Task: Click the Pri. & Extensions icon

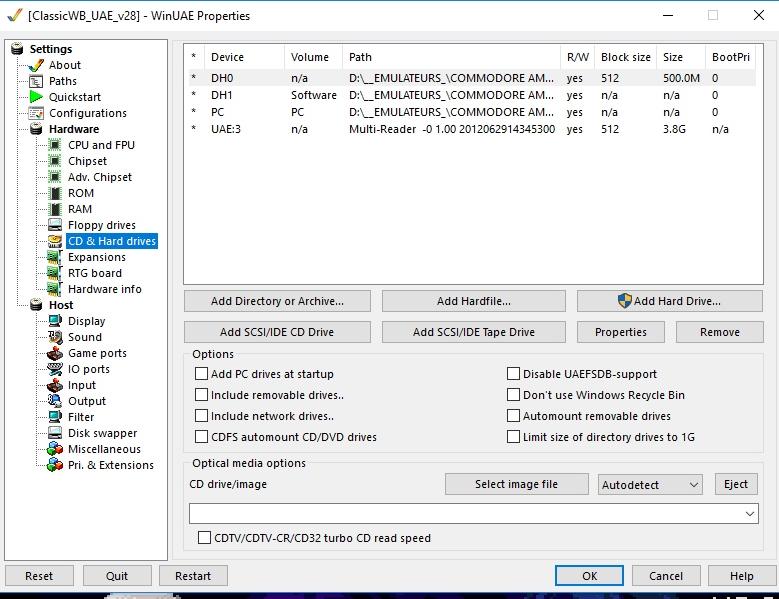Action: point(55,465)
